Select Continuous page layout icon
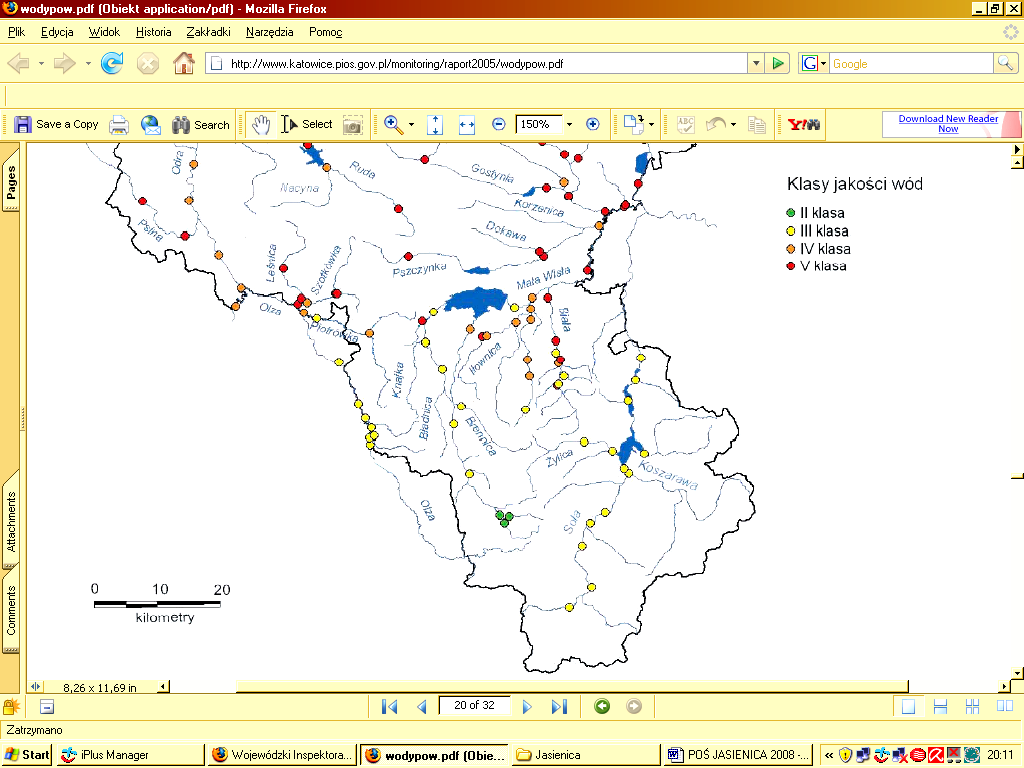 (940, 706)
